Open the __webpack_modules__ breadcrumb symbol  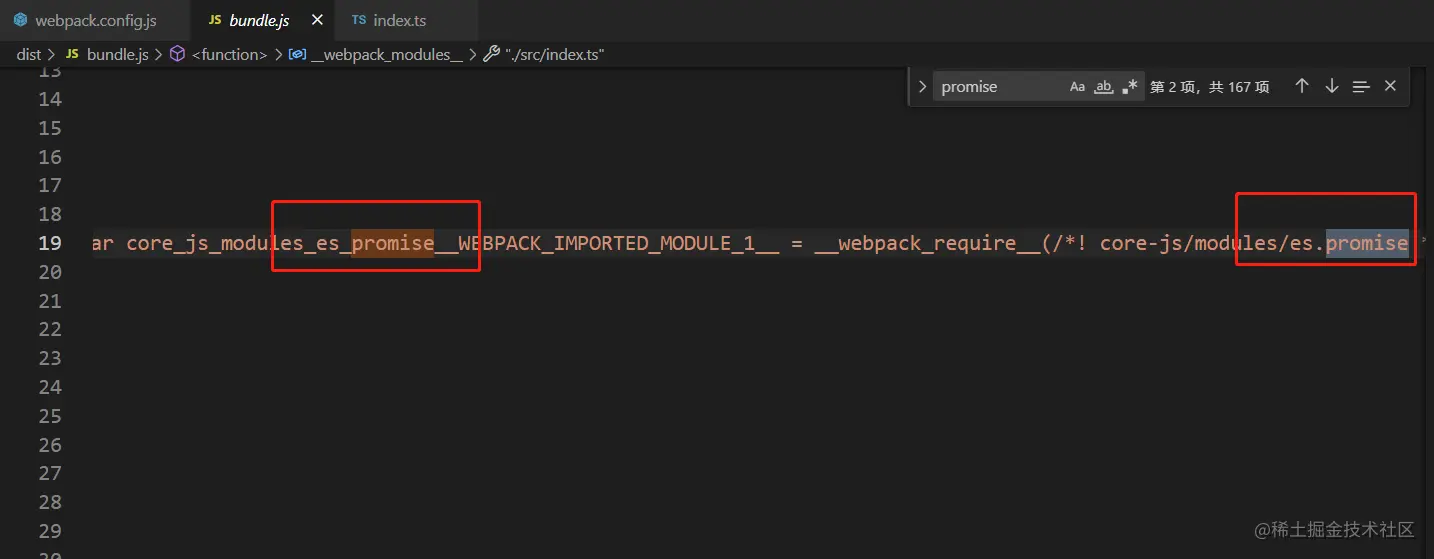pyautogui.click(x=375, y=54)
